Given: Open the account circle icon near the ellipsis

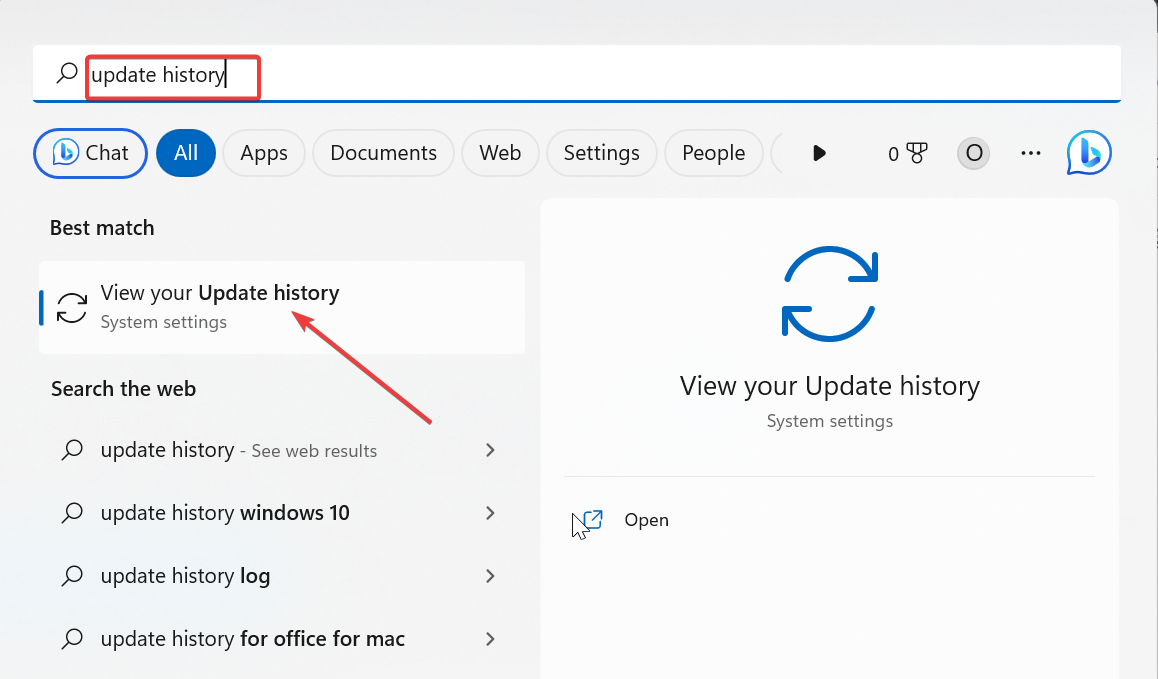Looking at the screenshot, I should 973,153.
